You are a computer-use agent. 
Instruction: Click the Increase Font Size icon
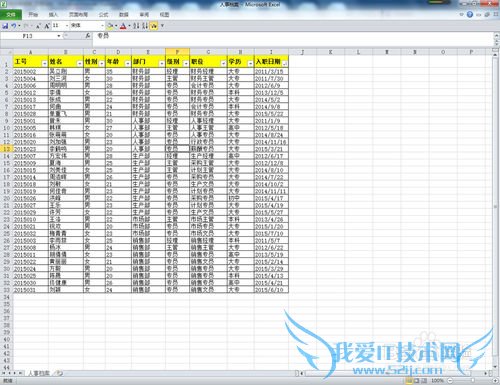coord(47,26)
